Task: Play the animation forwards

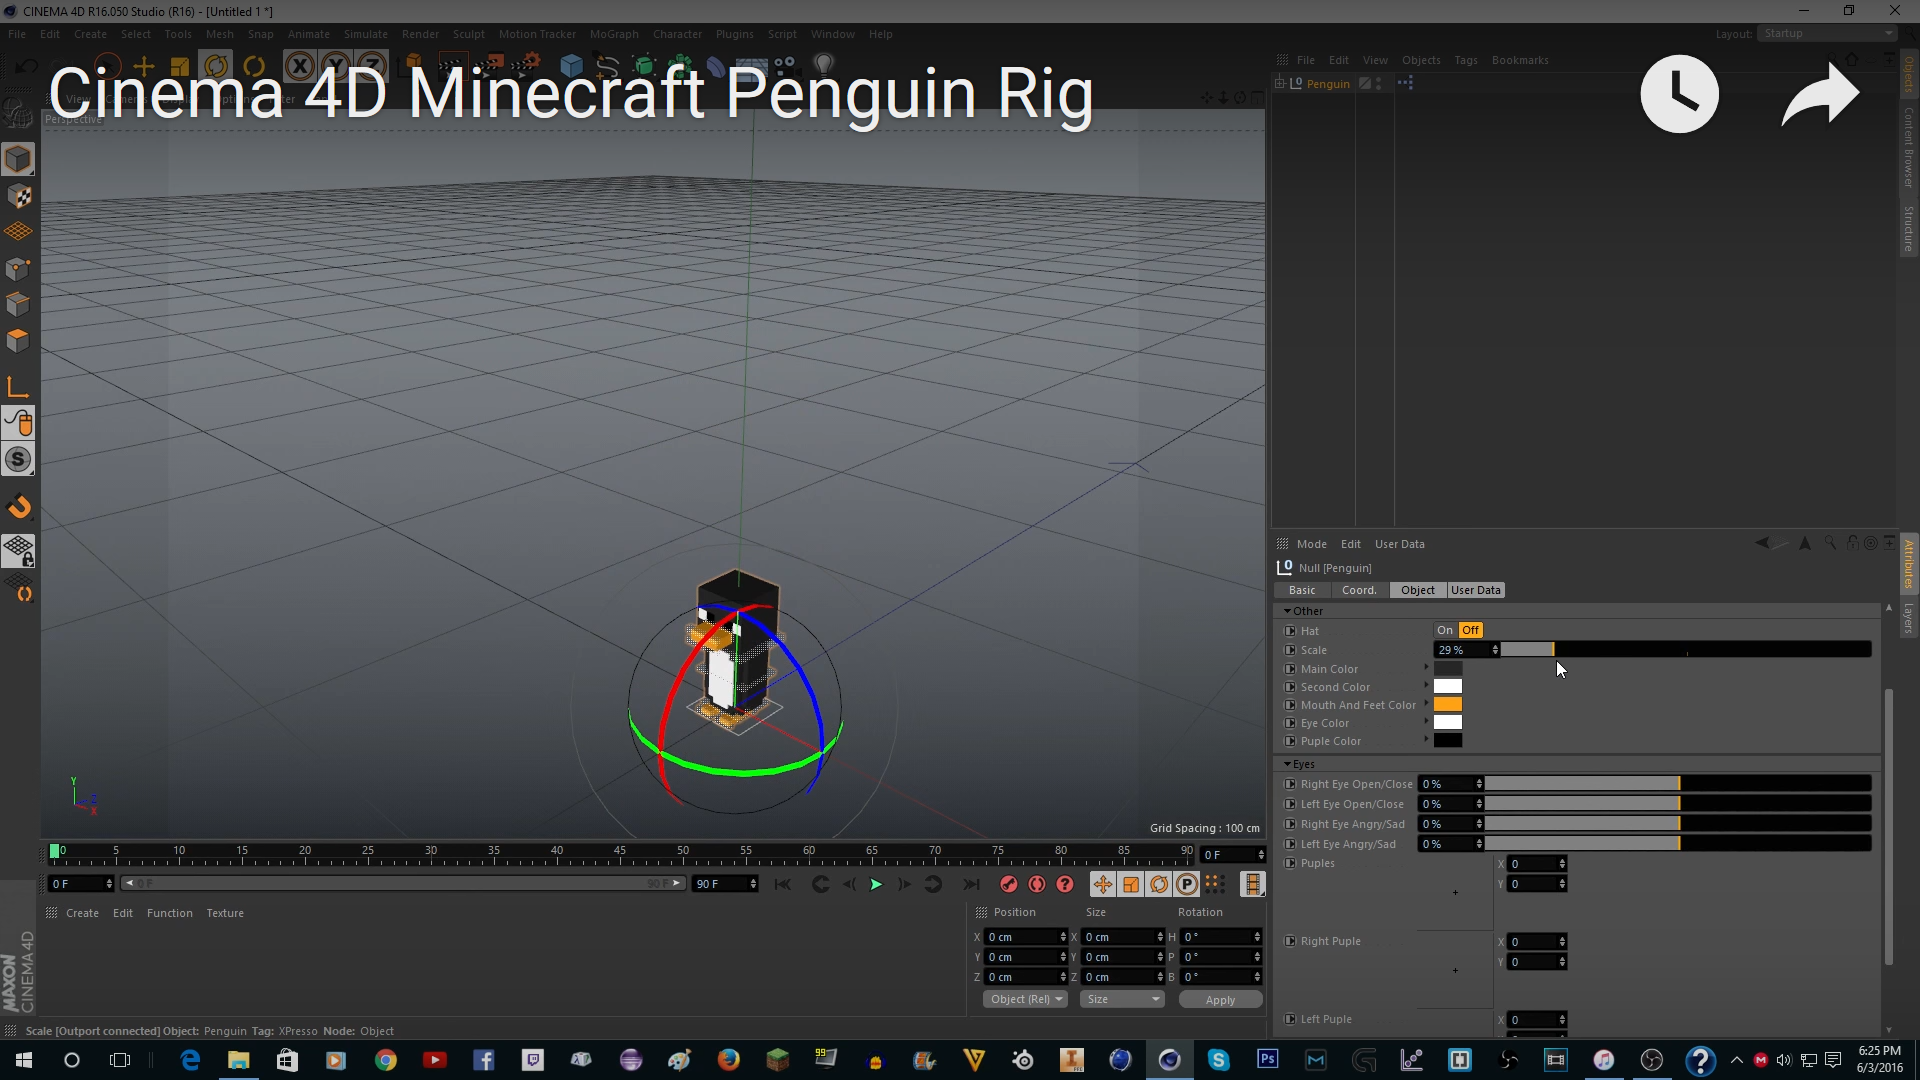Action: point(876,884)
